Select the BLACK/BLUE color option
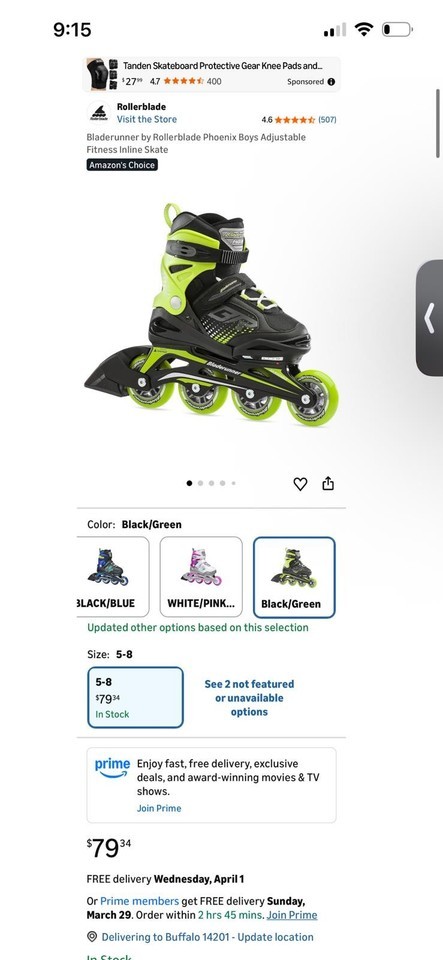Screen dimensions: 443x960 point(113,577)
